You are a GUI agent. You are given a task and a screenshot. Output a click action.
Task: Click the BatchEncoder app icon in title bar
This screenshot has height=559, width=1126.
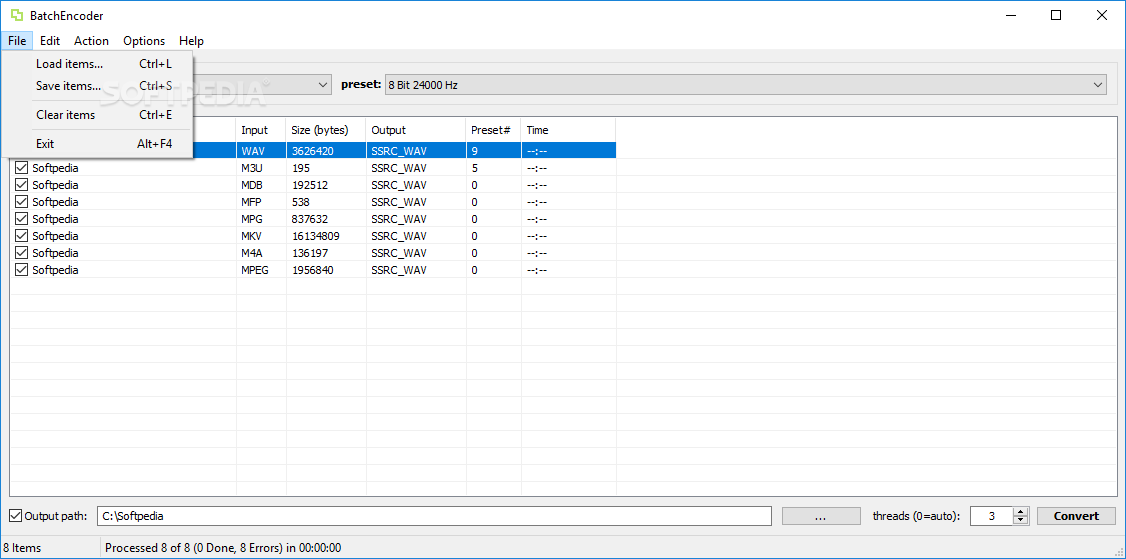pos(16,15)
